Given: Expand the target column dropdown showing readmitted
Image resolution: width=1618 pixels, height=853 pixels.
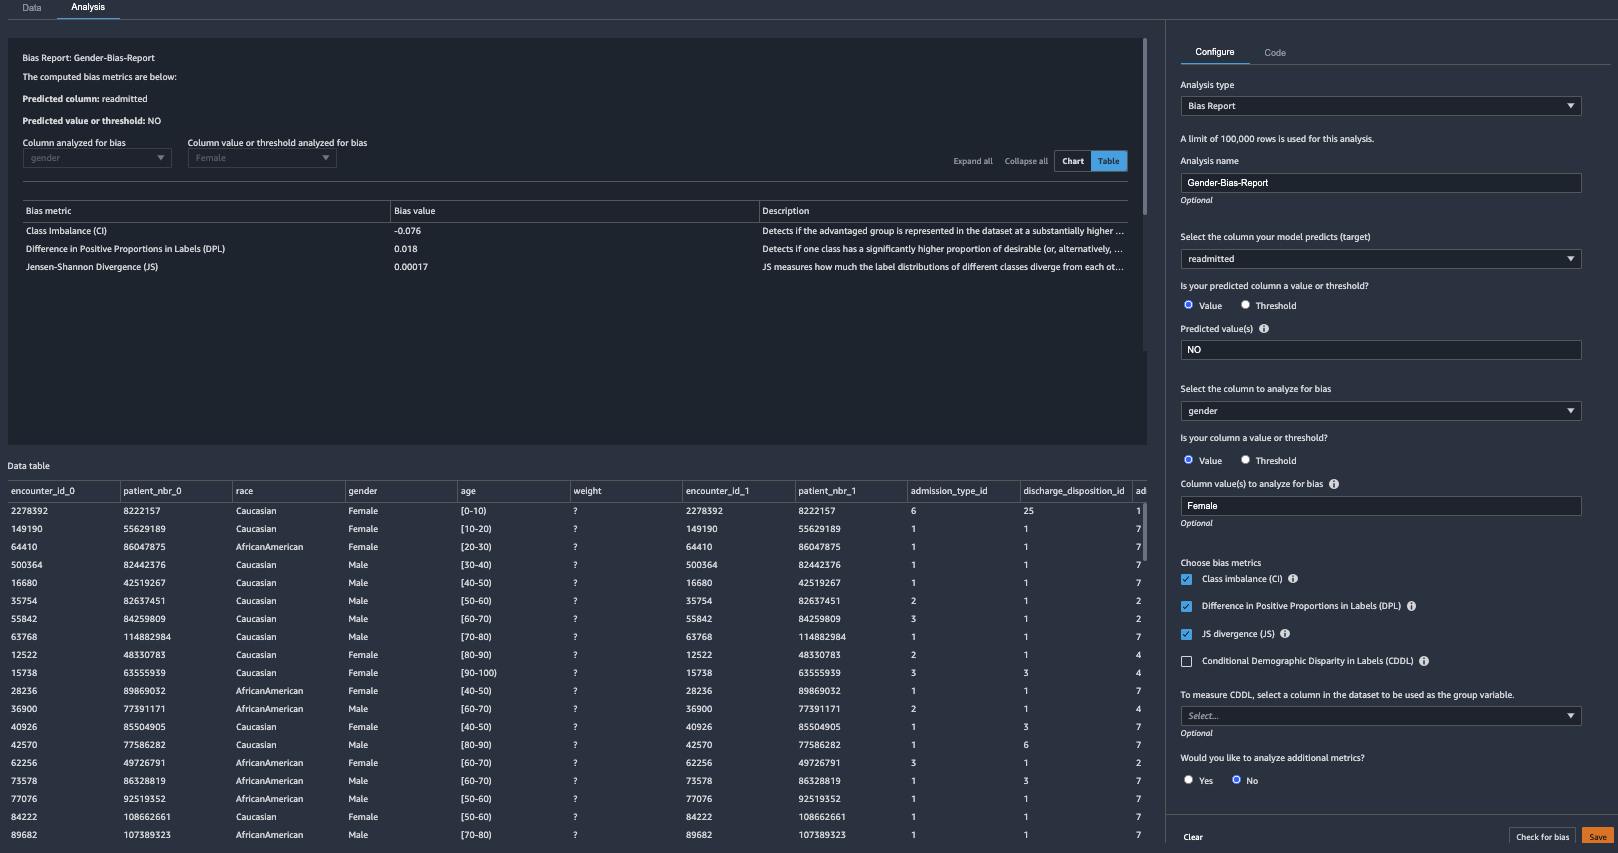Looking at the screenshot, I should [x=1380, y=259].
